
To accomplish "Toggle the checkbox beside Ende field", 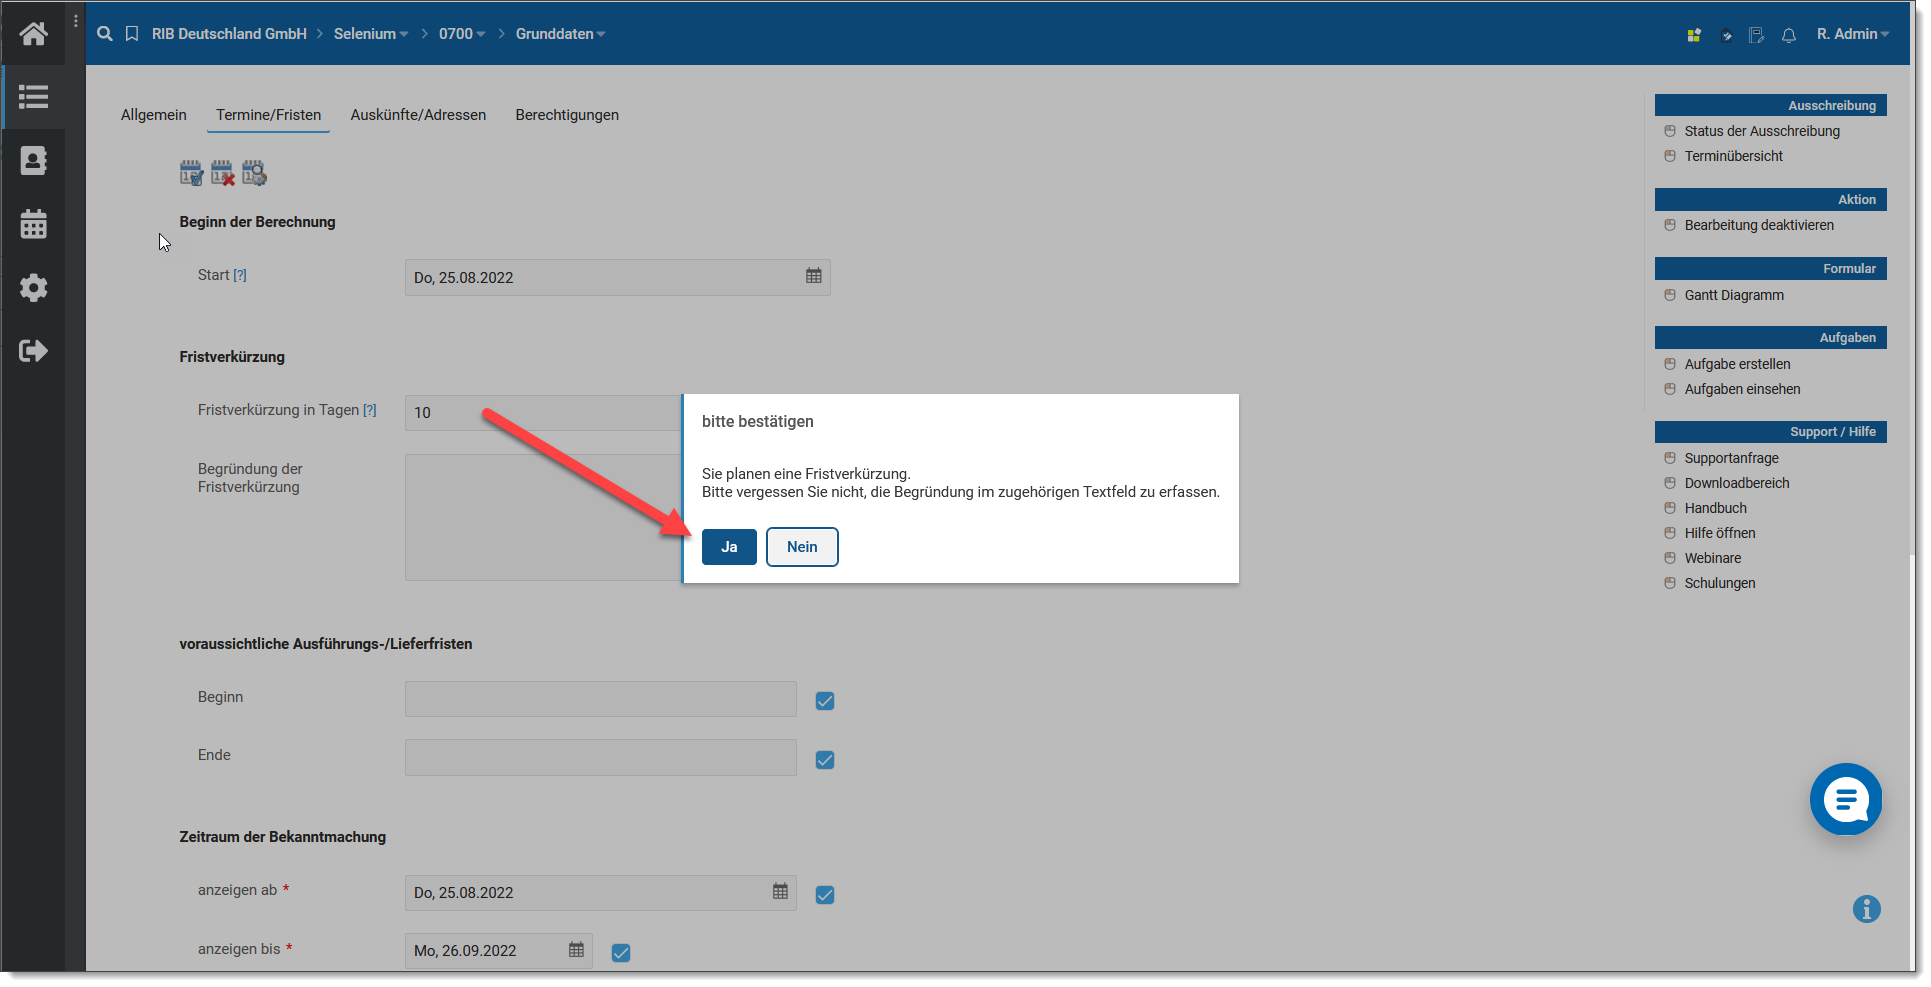I will (x=825, y=760).
